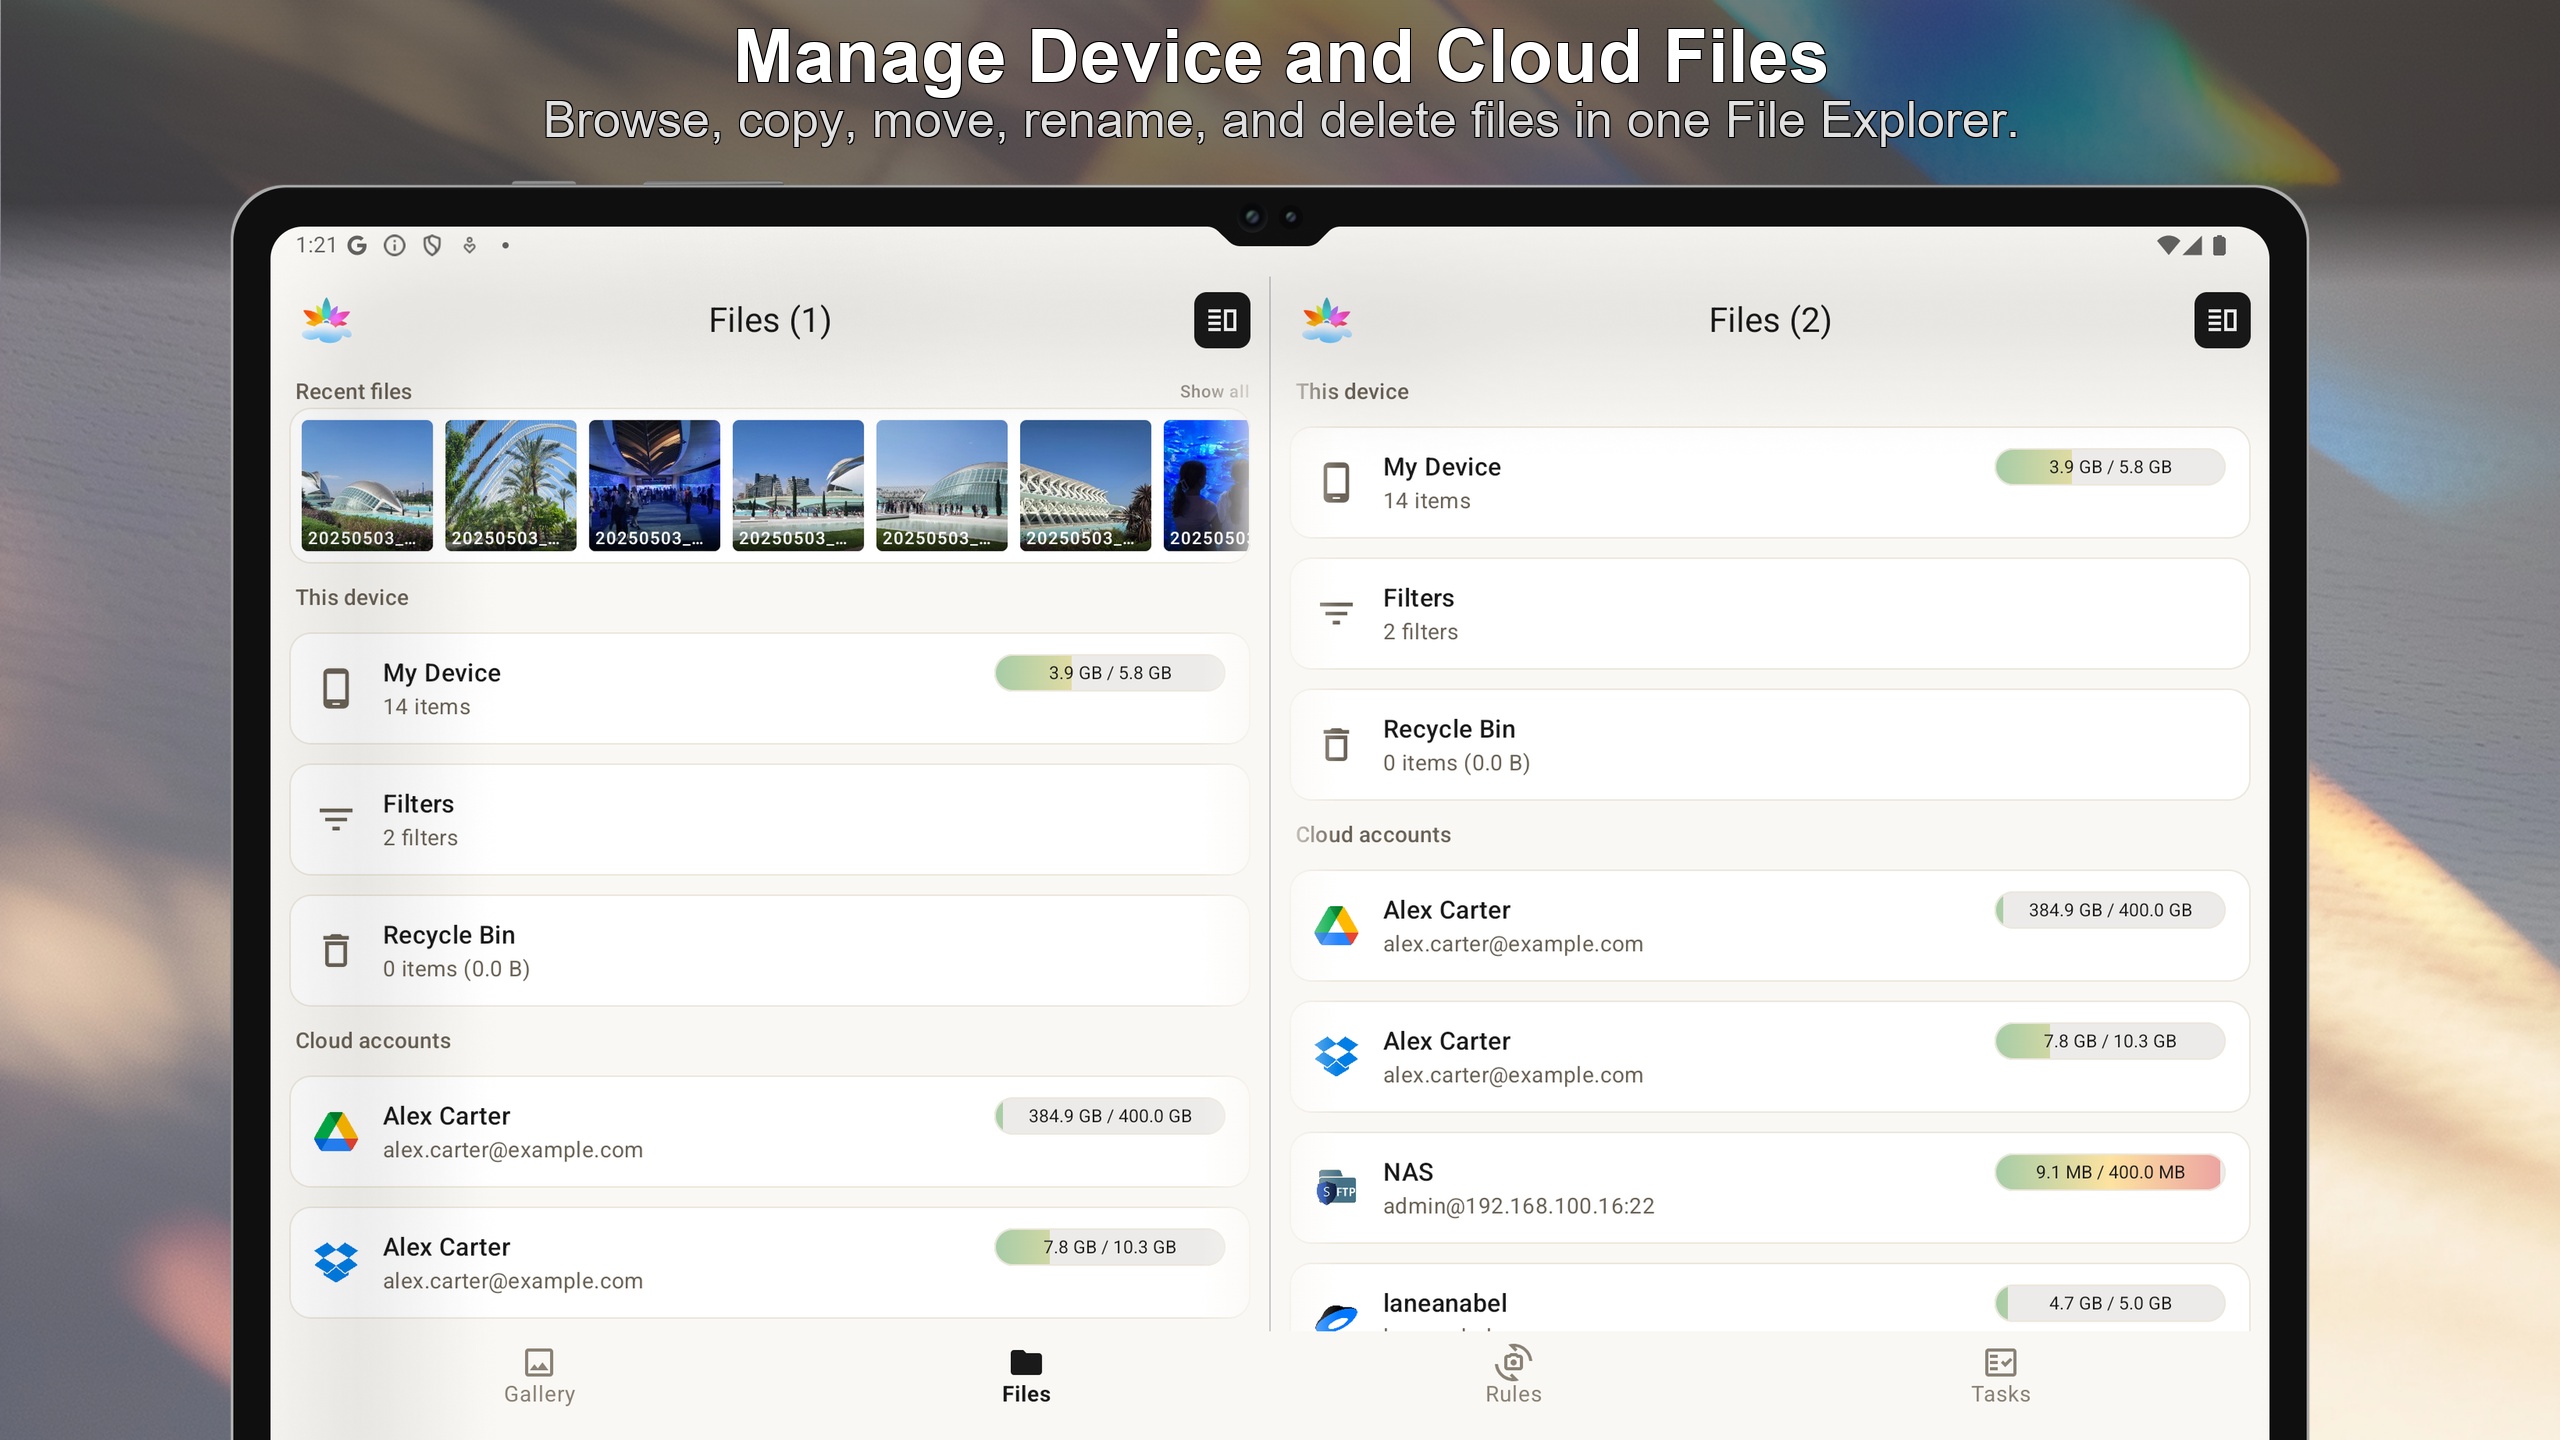This screenshot has width=2560, height=1440.
Task: Click the 7.8 GB / 10.3 GB bar in Files (2)
Action: click(2110, 1041)
